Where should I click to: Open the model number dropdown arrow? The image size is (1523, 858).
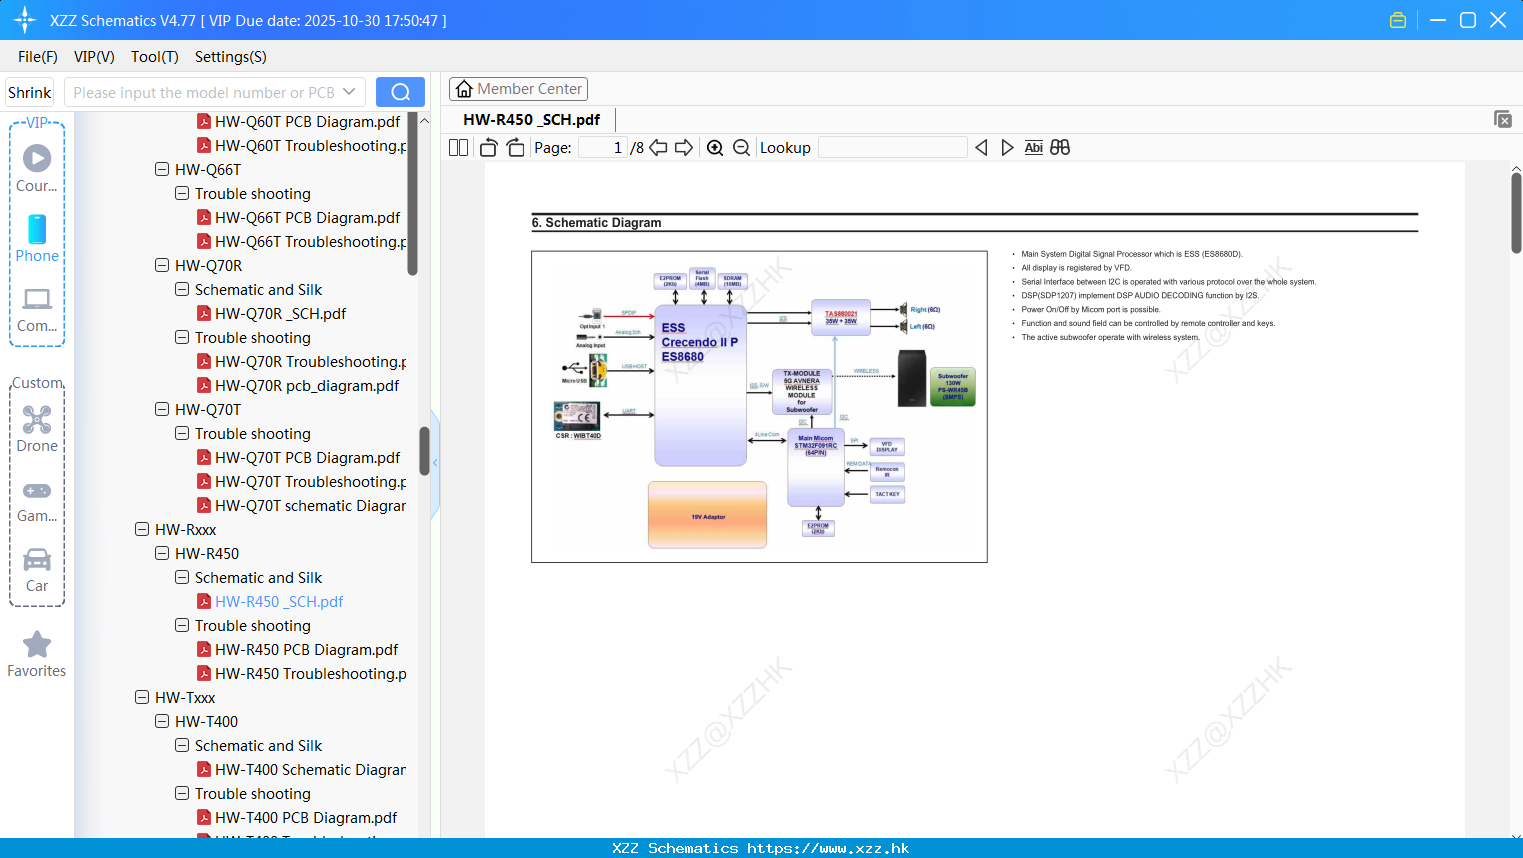pos(349,92)
